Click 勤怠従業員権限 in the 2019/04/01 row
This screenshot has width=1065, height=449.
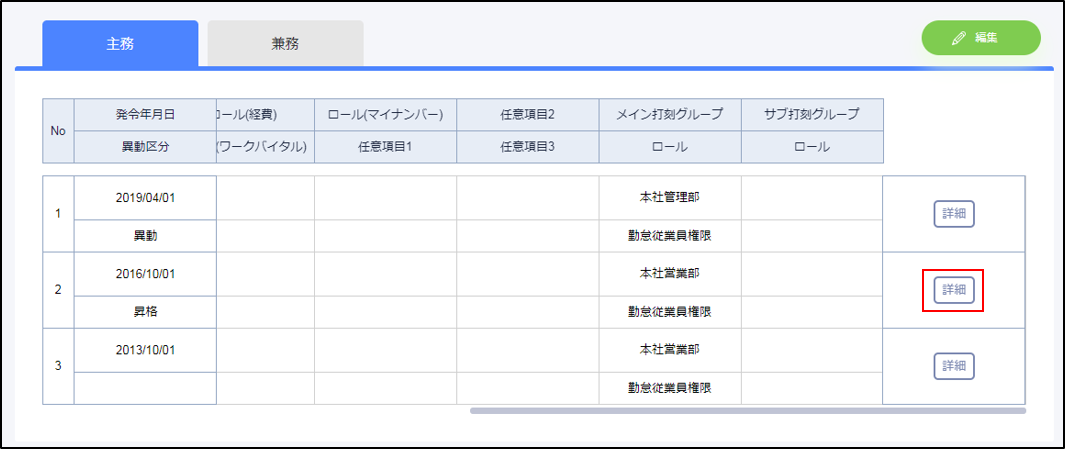670,236
